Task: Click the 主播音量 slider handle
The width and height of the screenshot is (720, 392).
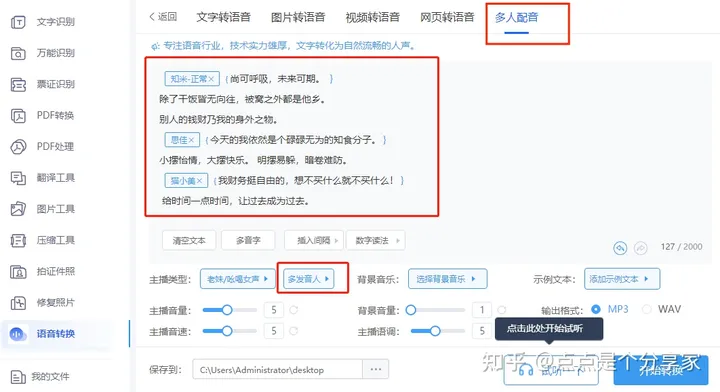Action: [x=227, y=310]
